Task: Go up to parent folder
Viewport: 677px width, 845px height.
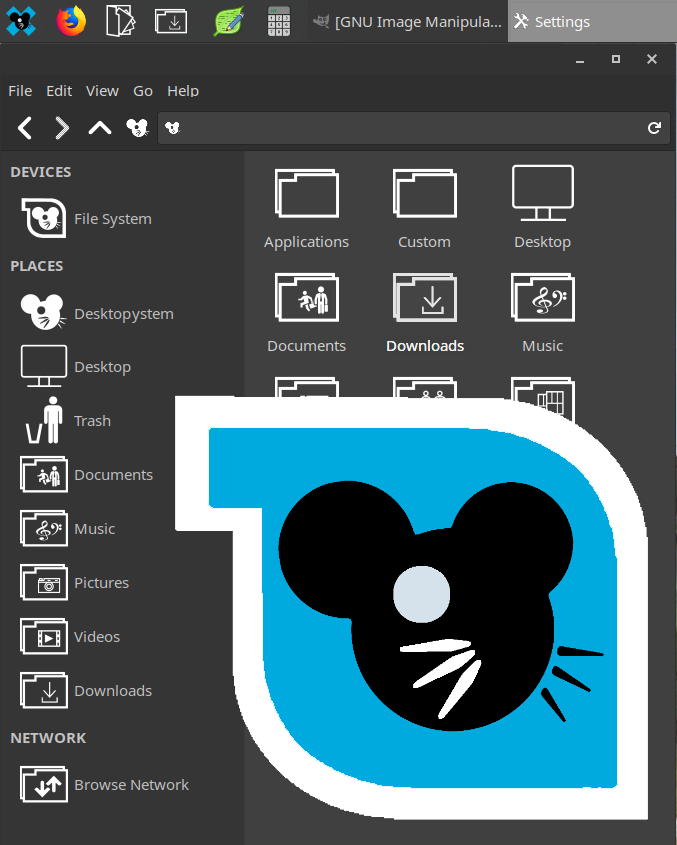Action: click(100, 128)
